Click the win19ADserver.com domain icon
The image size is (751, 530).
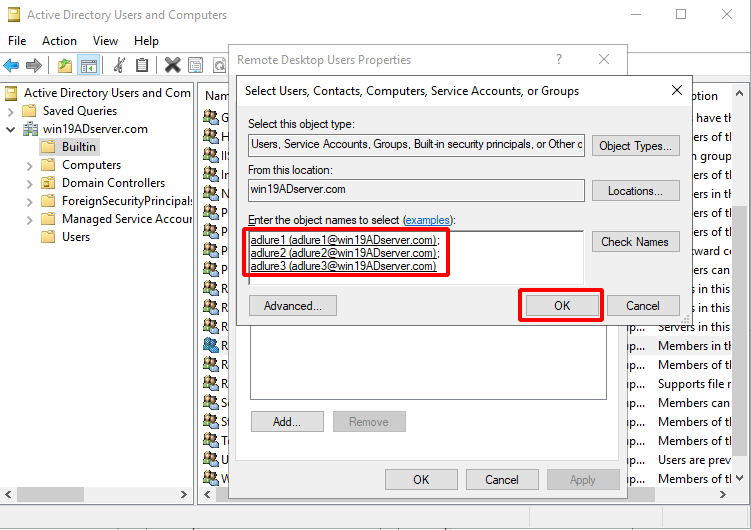pos(31,129)
